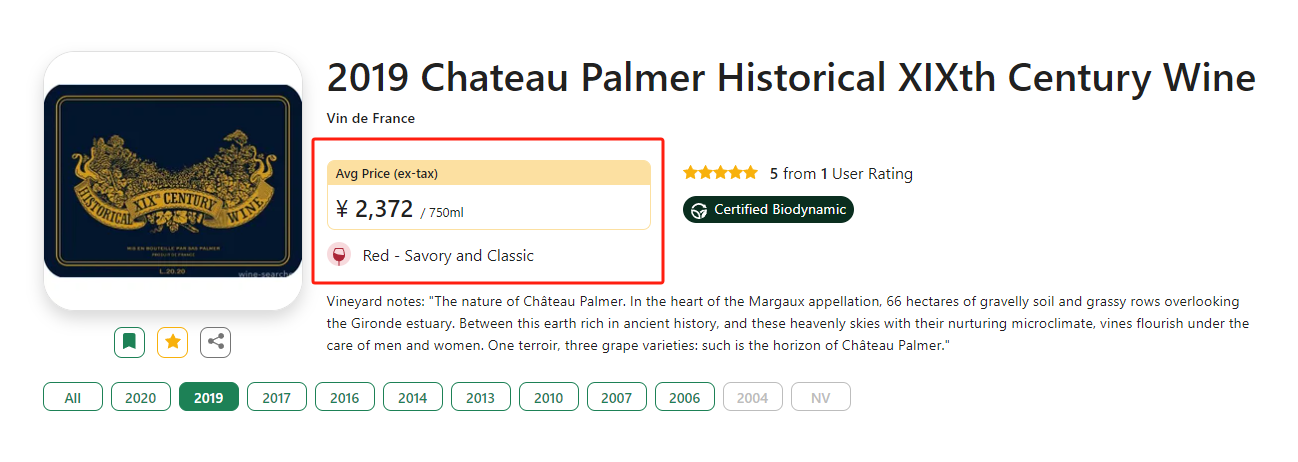The image size is (1298, 462).
Task: Click the five-star rating stars
Action: click(720, 173)
